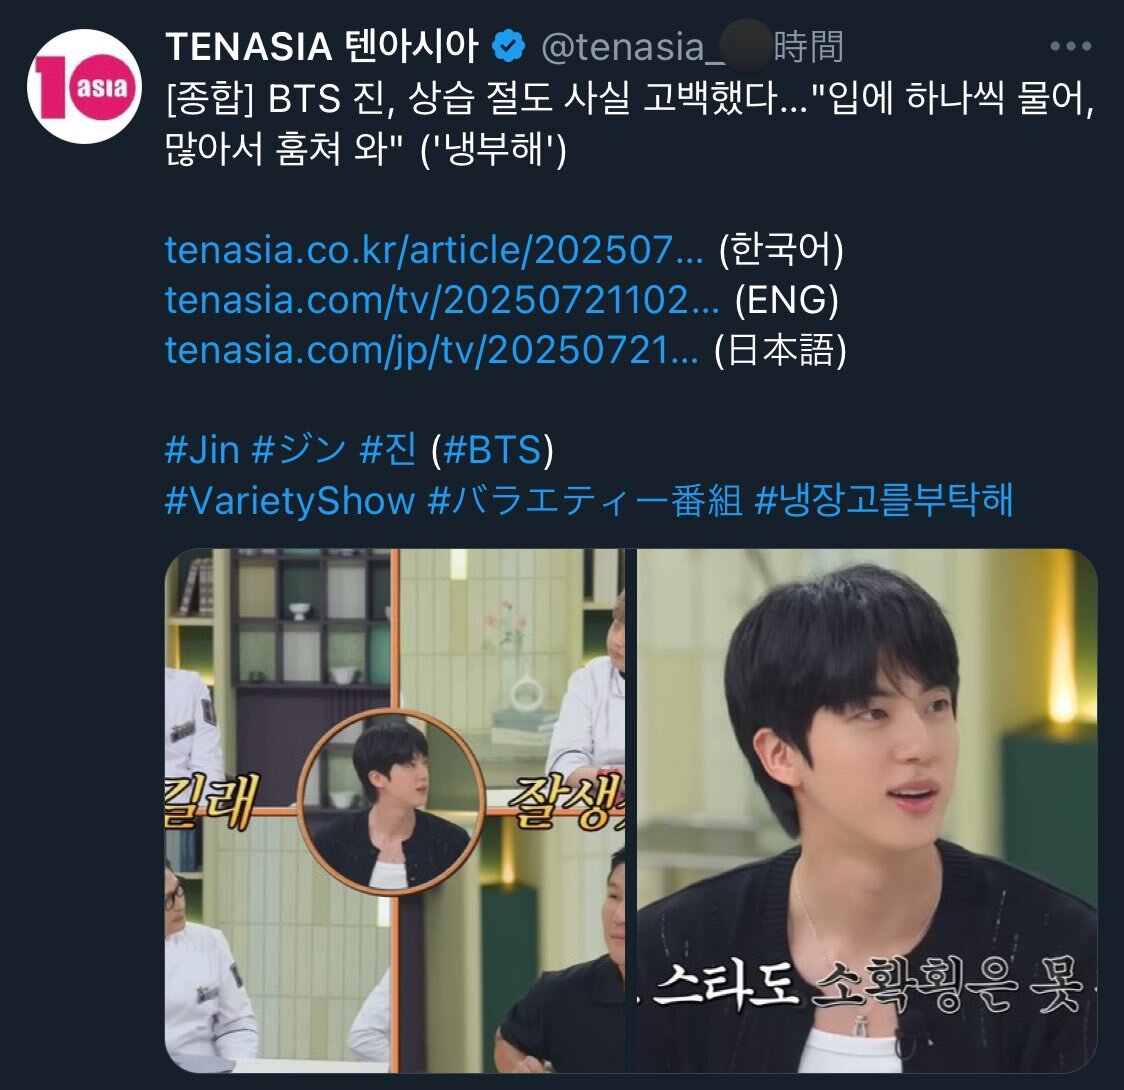The height and width of the screenshot is (1090, 1124).
Task: Click the circular inset in left image
Action: 392,802
